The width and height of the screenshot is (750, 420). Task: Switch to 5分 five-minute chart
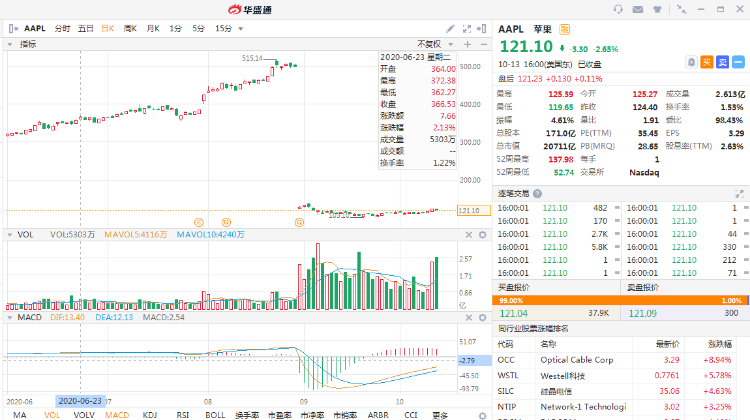199,29
